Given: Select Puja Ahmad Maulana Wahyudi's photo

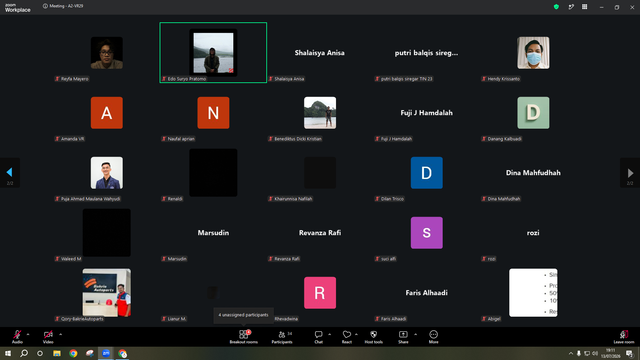Looking at the screenshot, I should pyautogui.click(x=107, y=173).
